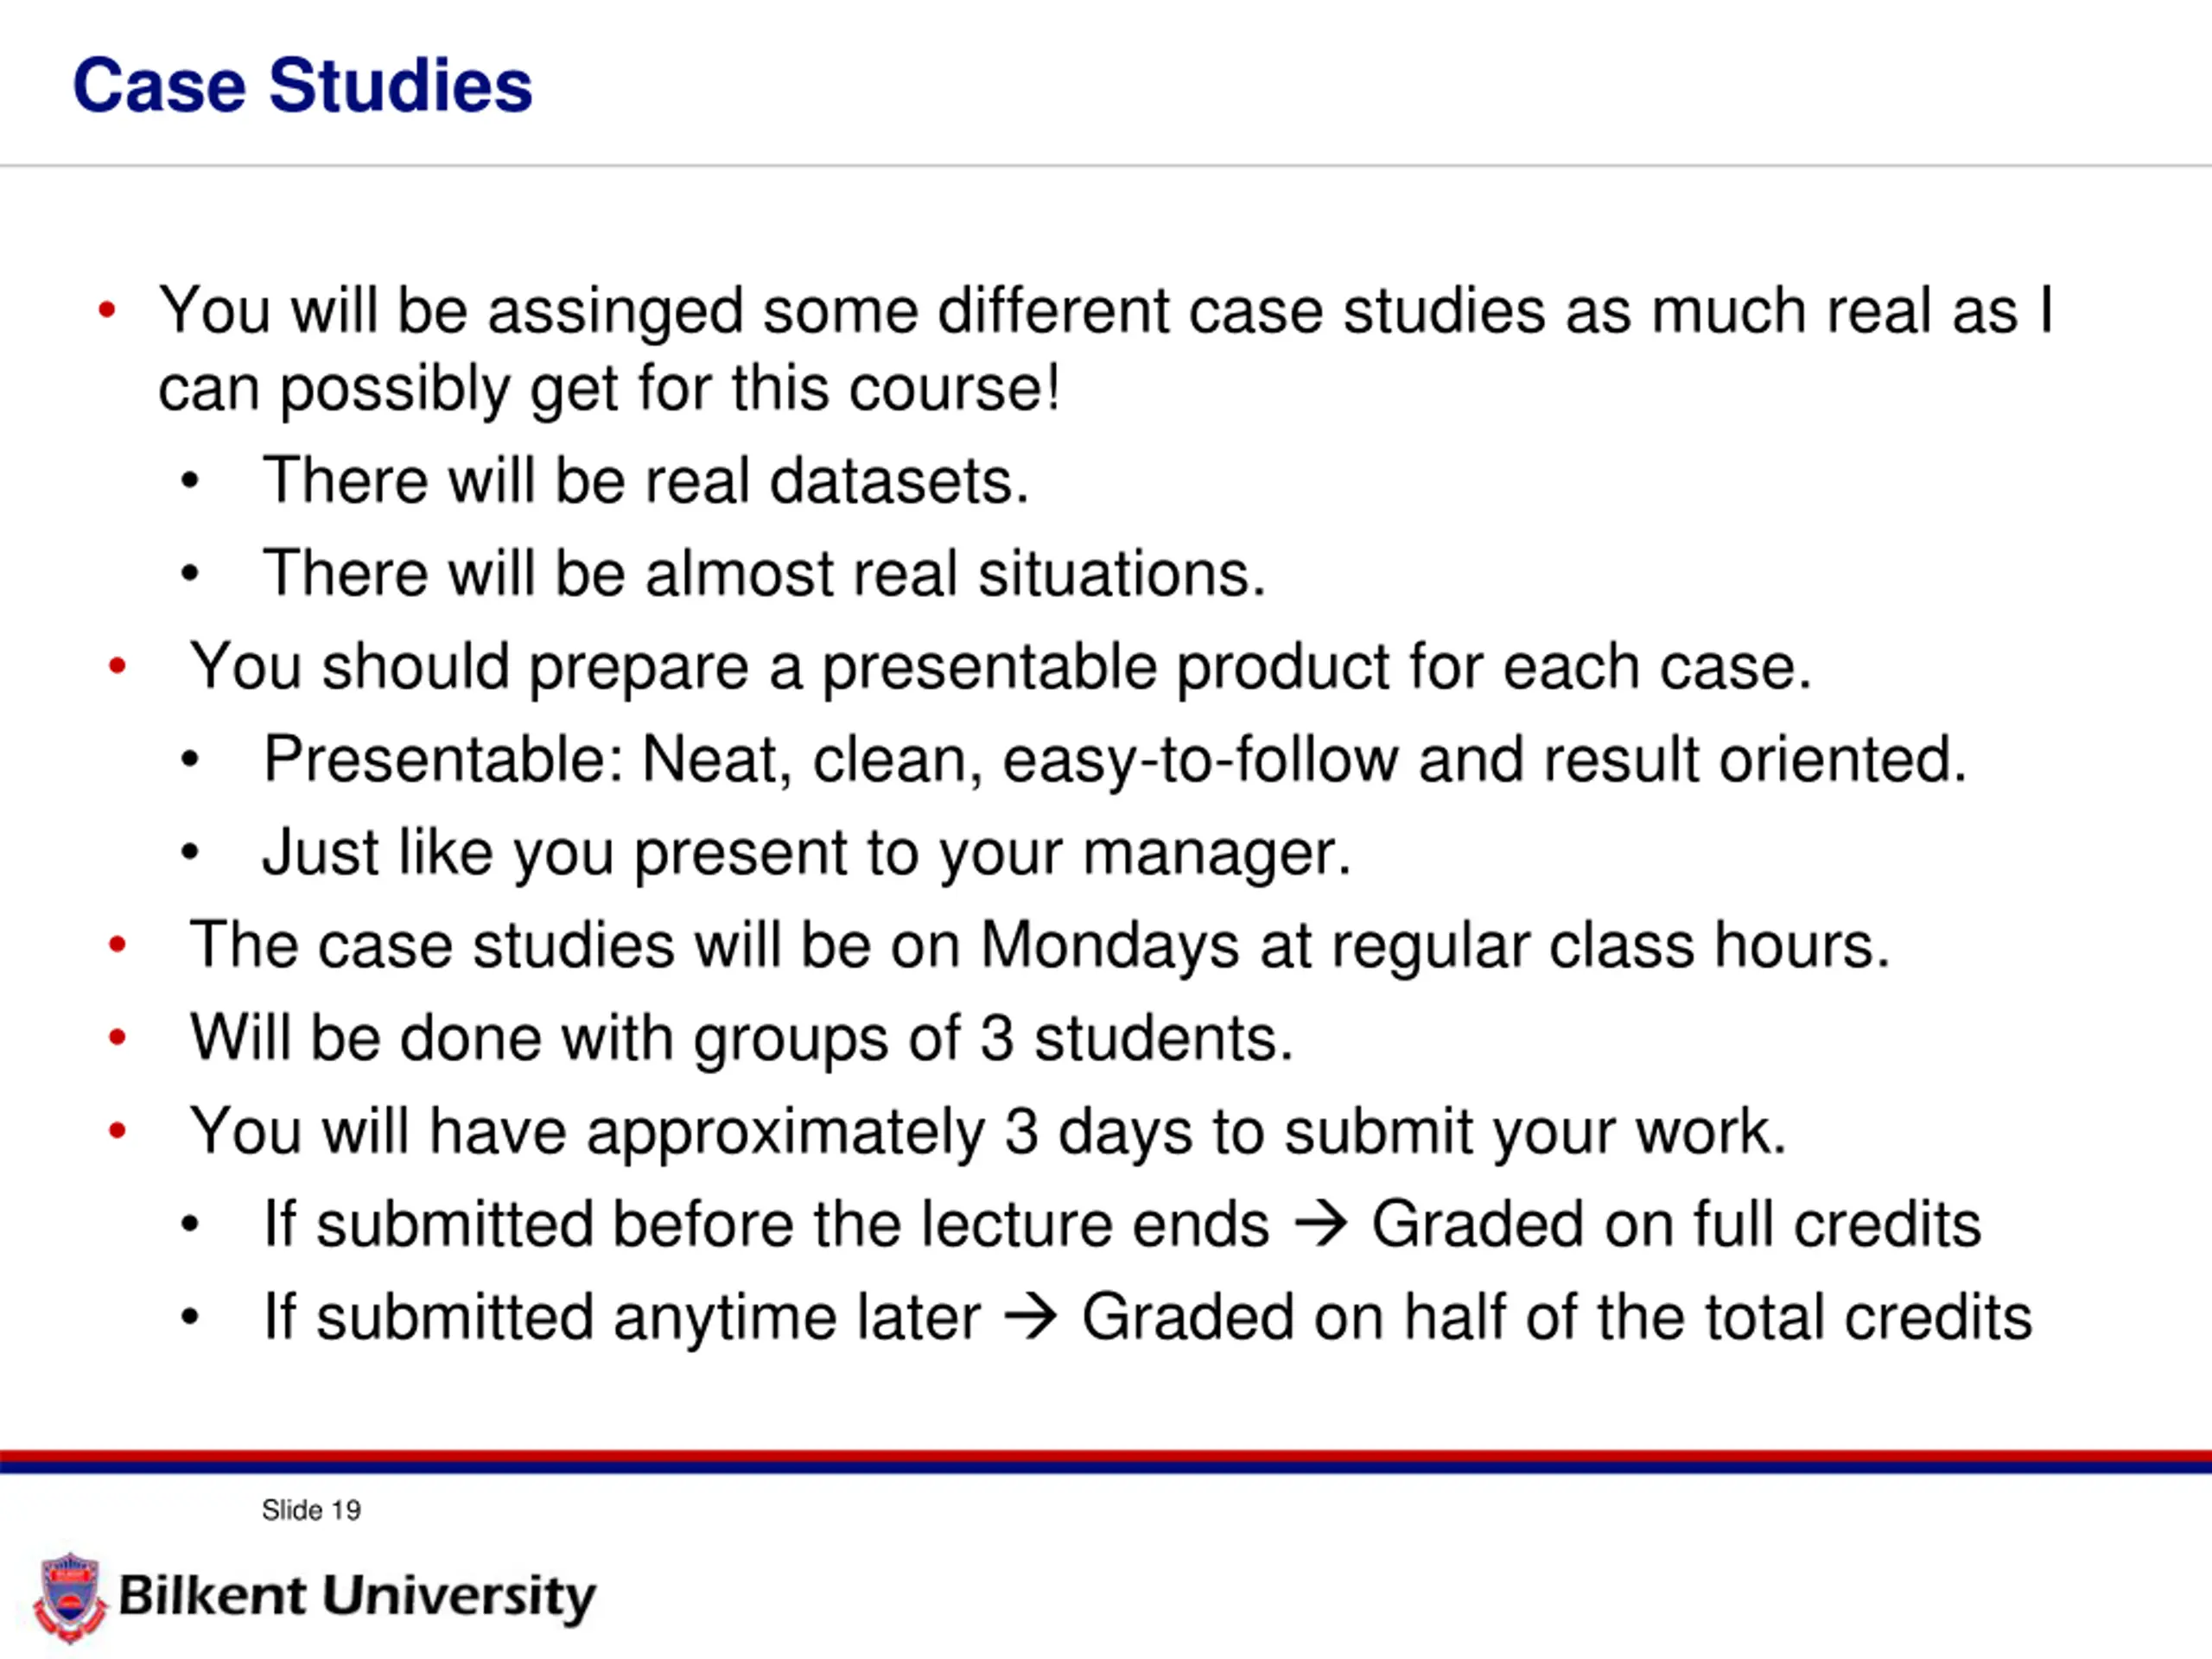Image resolution: width=2212 pixels, height=1659 pixels.
Task: Click 'Presentable: Neat, clean, easy-to-follow' line
Action: (x=1115, y=760)
